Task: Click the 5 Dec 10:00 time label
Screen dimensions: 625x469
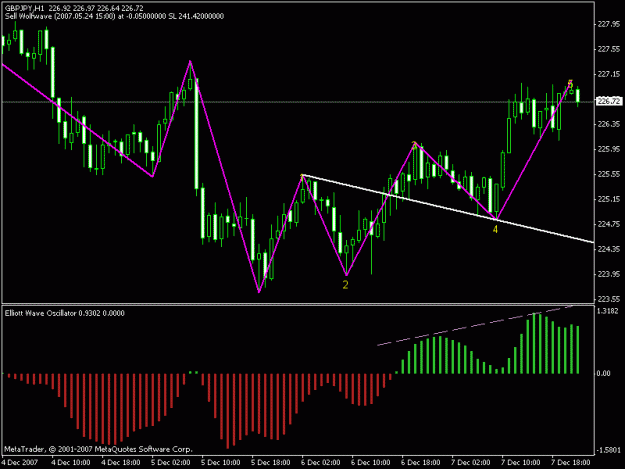Action: click(x=220, y=463)
